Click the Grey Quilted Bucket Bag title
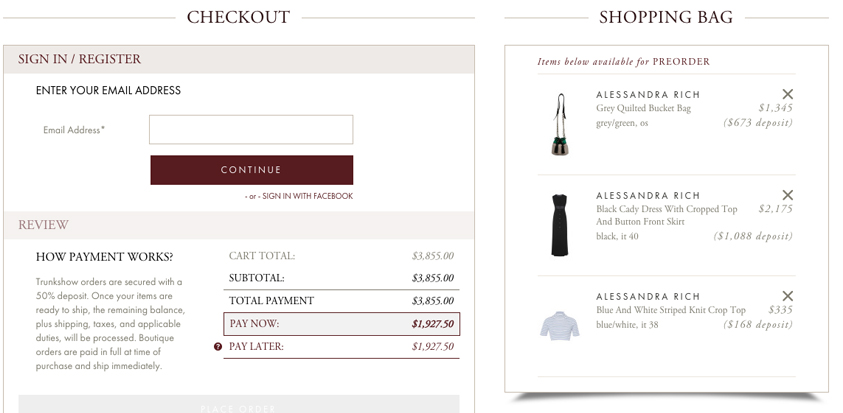 pyautogui.click(x=643, y=108)
